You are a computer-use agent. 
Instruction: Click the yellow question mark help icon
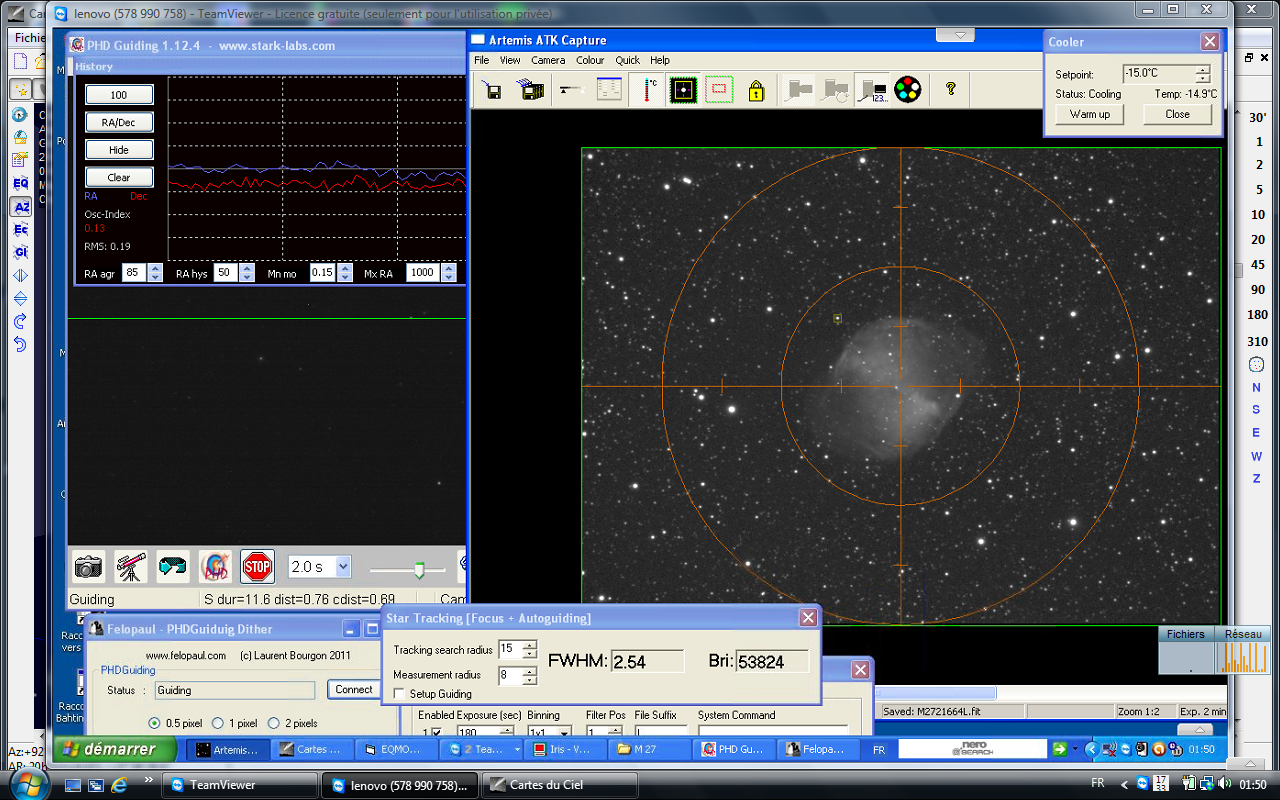coord(950,89)
